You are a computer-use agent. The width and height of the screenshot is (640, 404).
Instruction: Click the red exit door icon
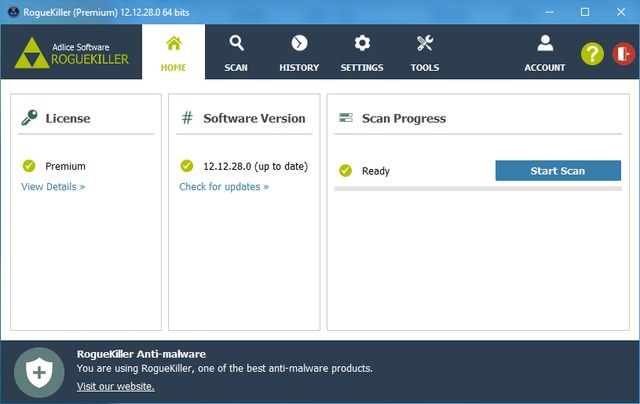click(x=623, y=53)
